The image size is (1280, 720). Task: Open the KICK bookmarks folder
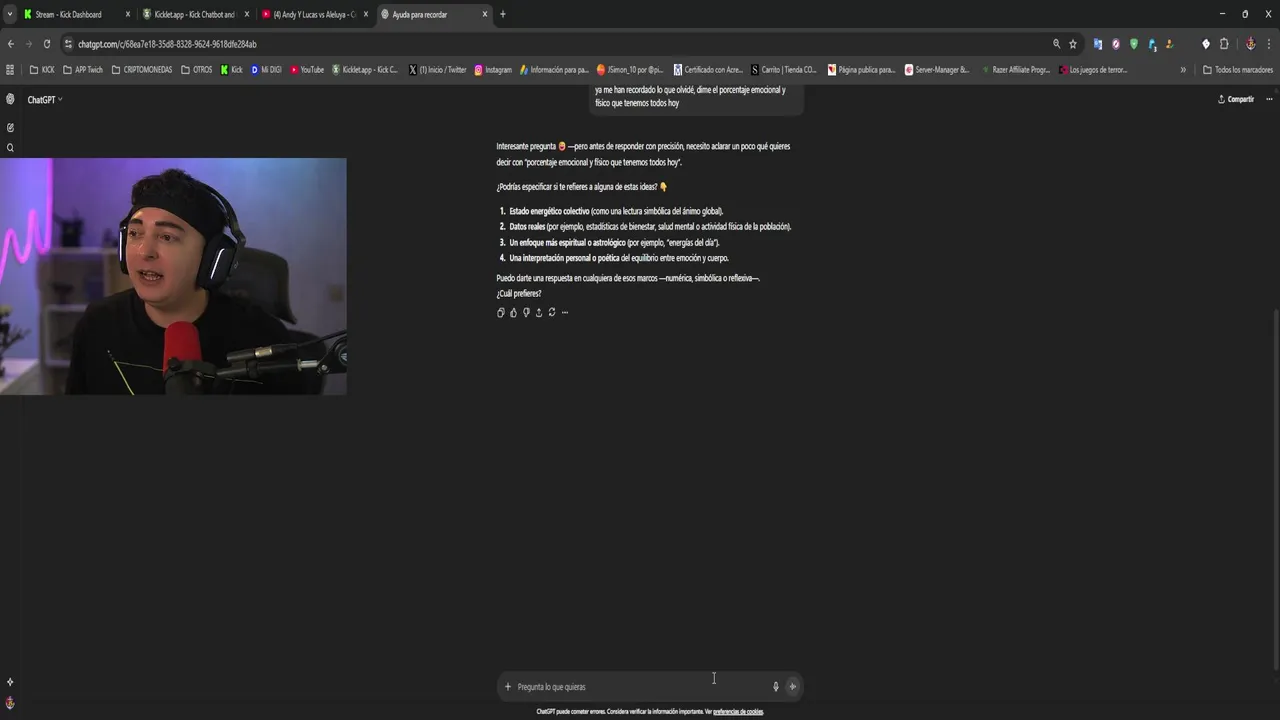(42, 70)
